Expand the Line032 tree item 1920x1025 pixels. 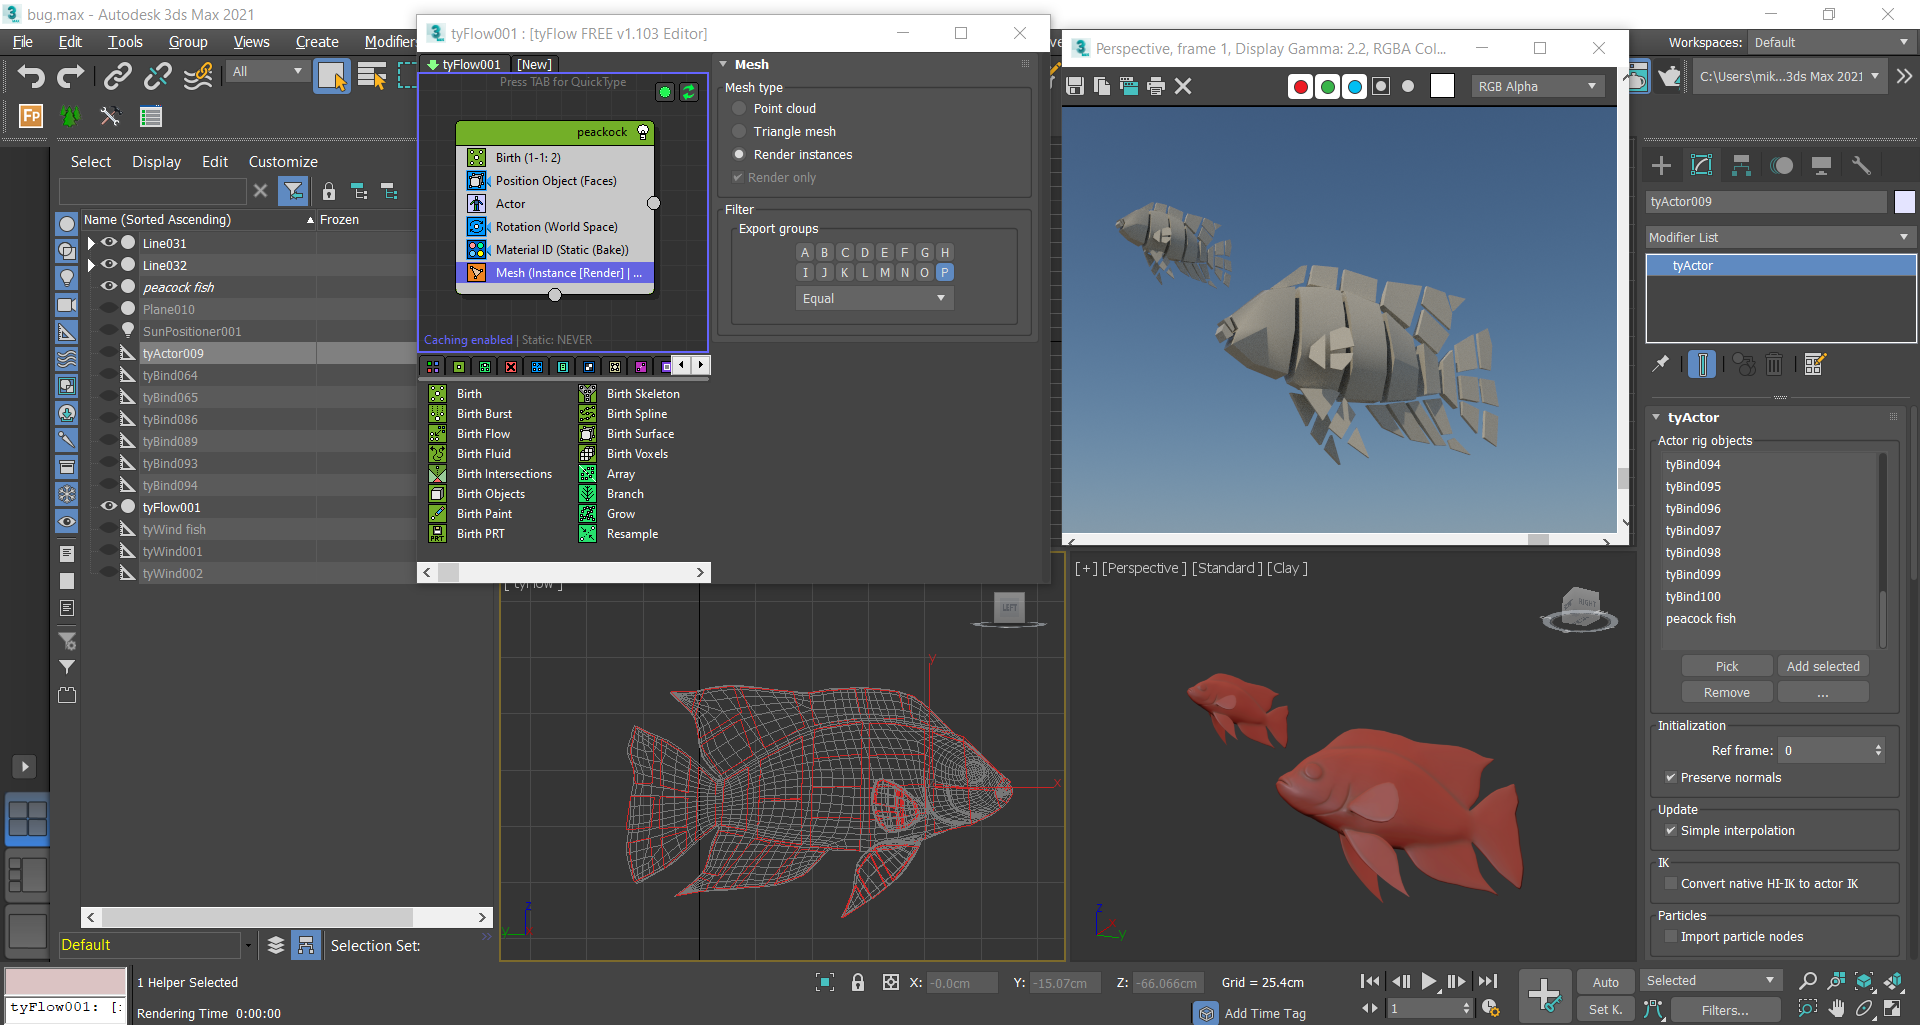[91, 265]
